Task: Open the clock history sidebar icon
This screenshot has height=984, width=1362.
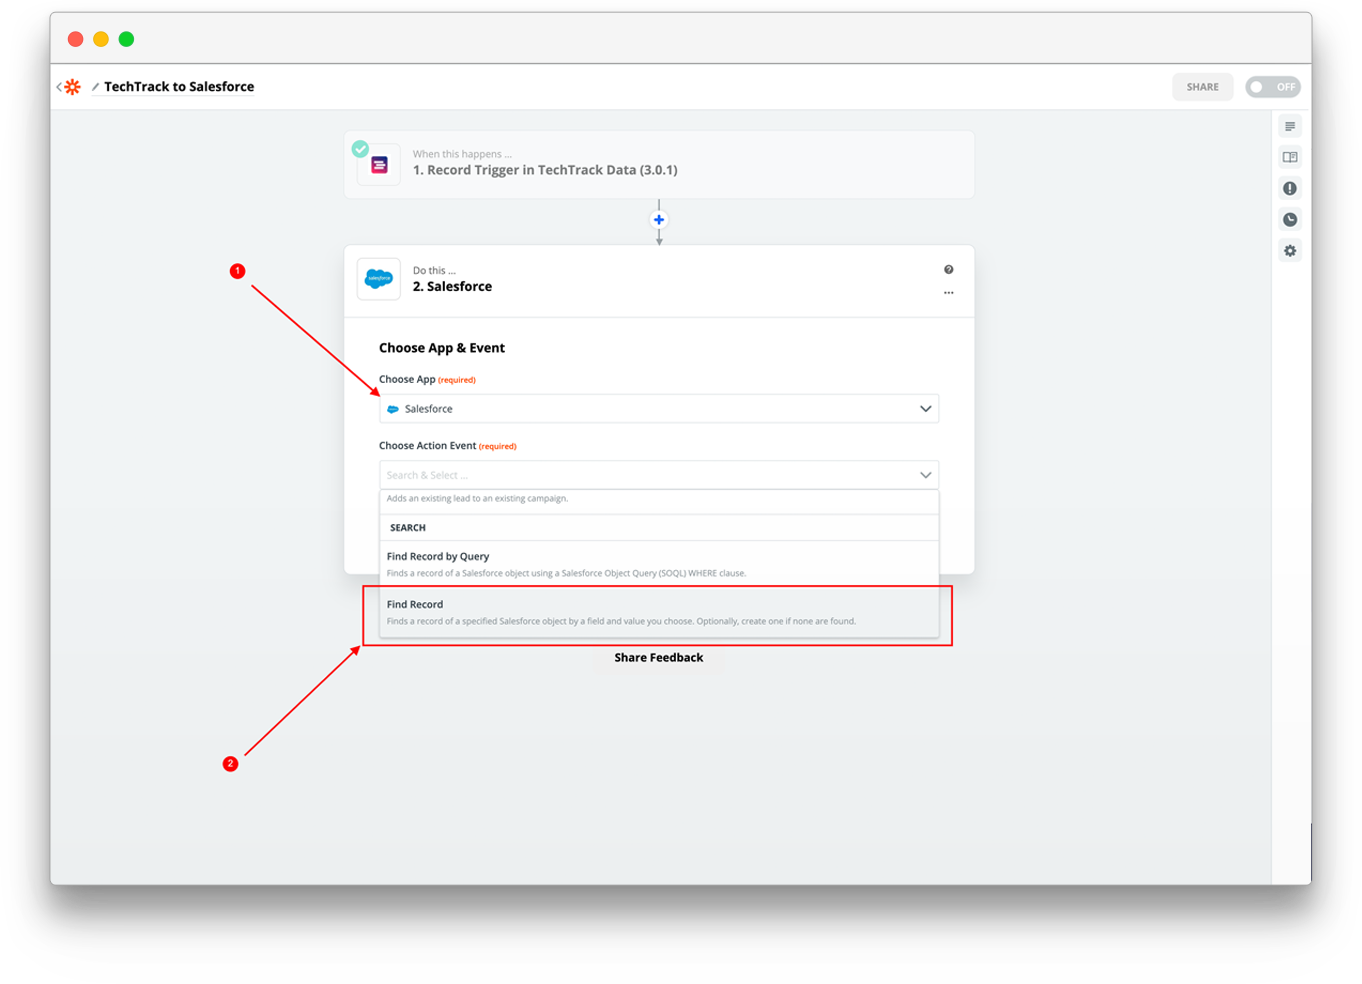Action: pos(1290,220)
